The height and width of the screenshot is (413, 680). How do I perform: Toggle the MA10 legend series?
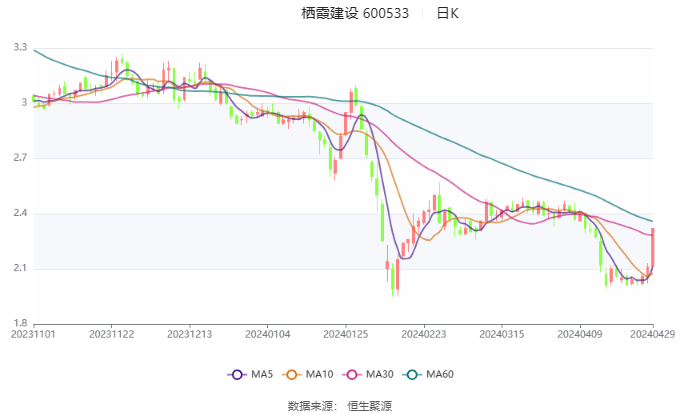[307, 374]
